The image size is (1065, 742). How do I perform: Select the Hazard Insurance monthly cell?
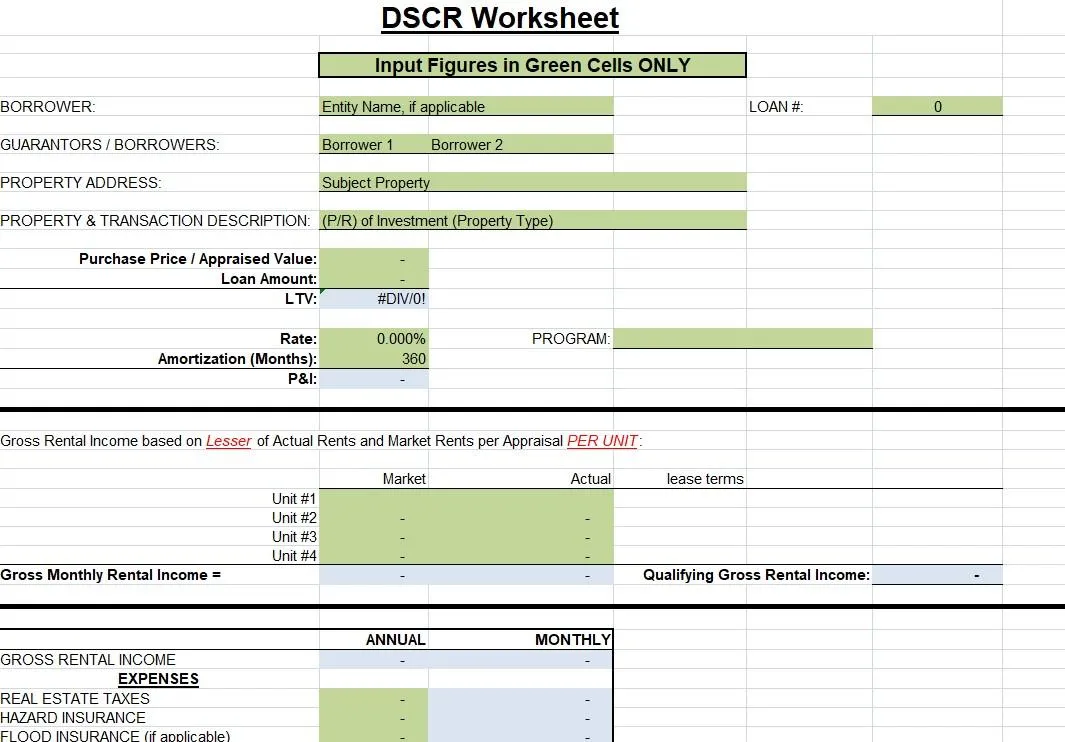[x=521, y=718]
